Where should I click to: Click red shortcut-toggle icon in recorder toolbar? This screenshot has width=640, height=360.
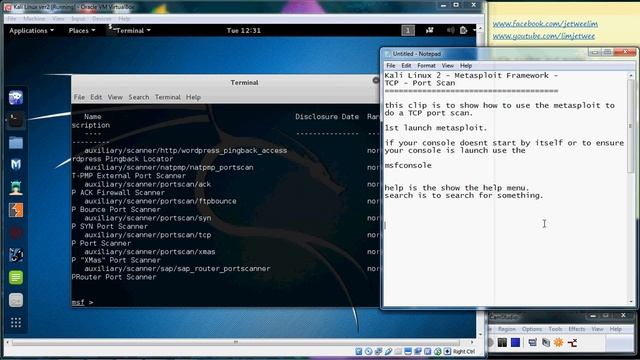click(x=573, y=343)
